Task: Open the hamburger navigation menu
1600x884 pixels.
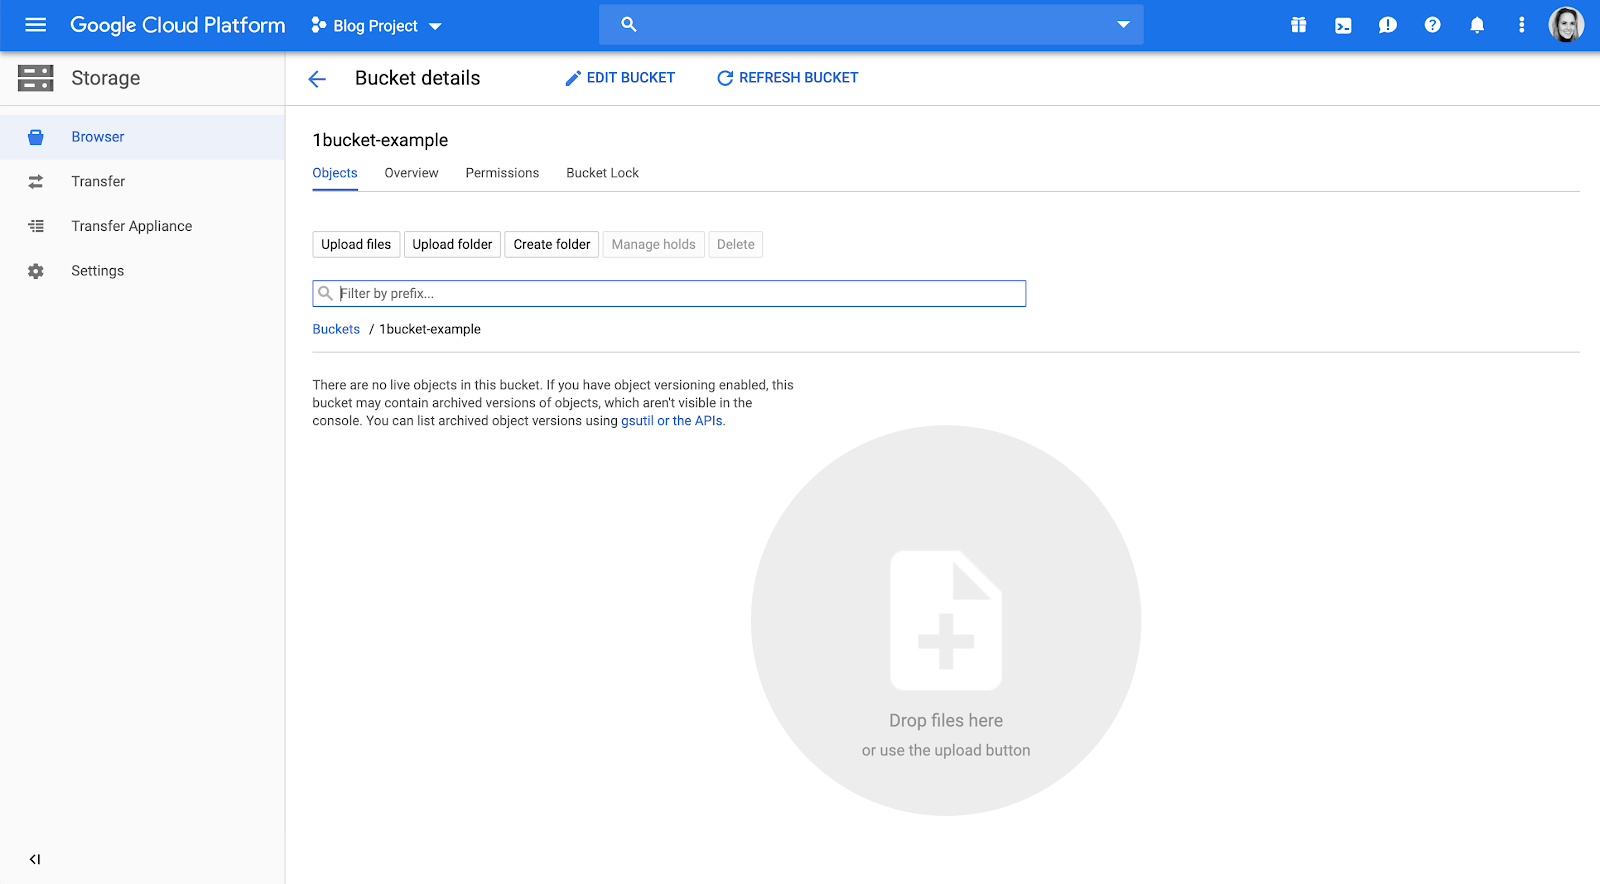Action: [x=35, y=25]
